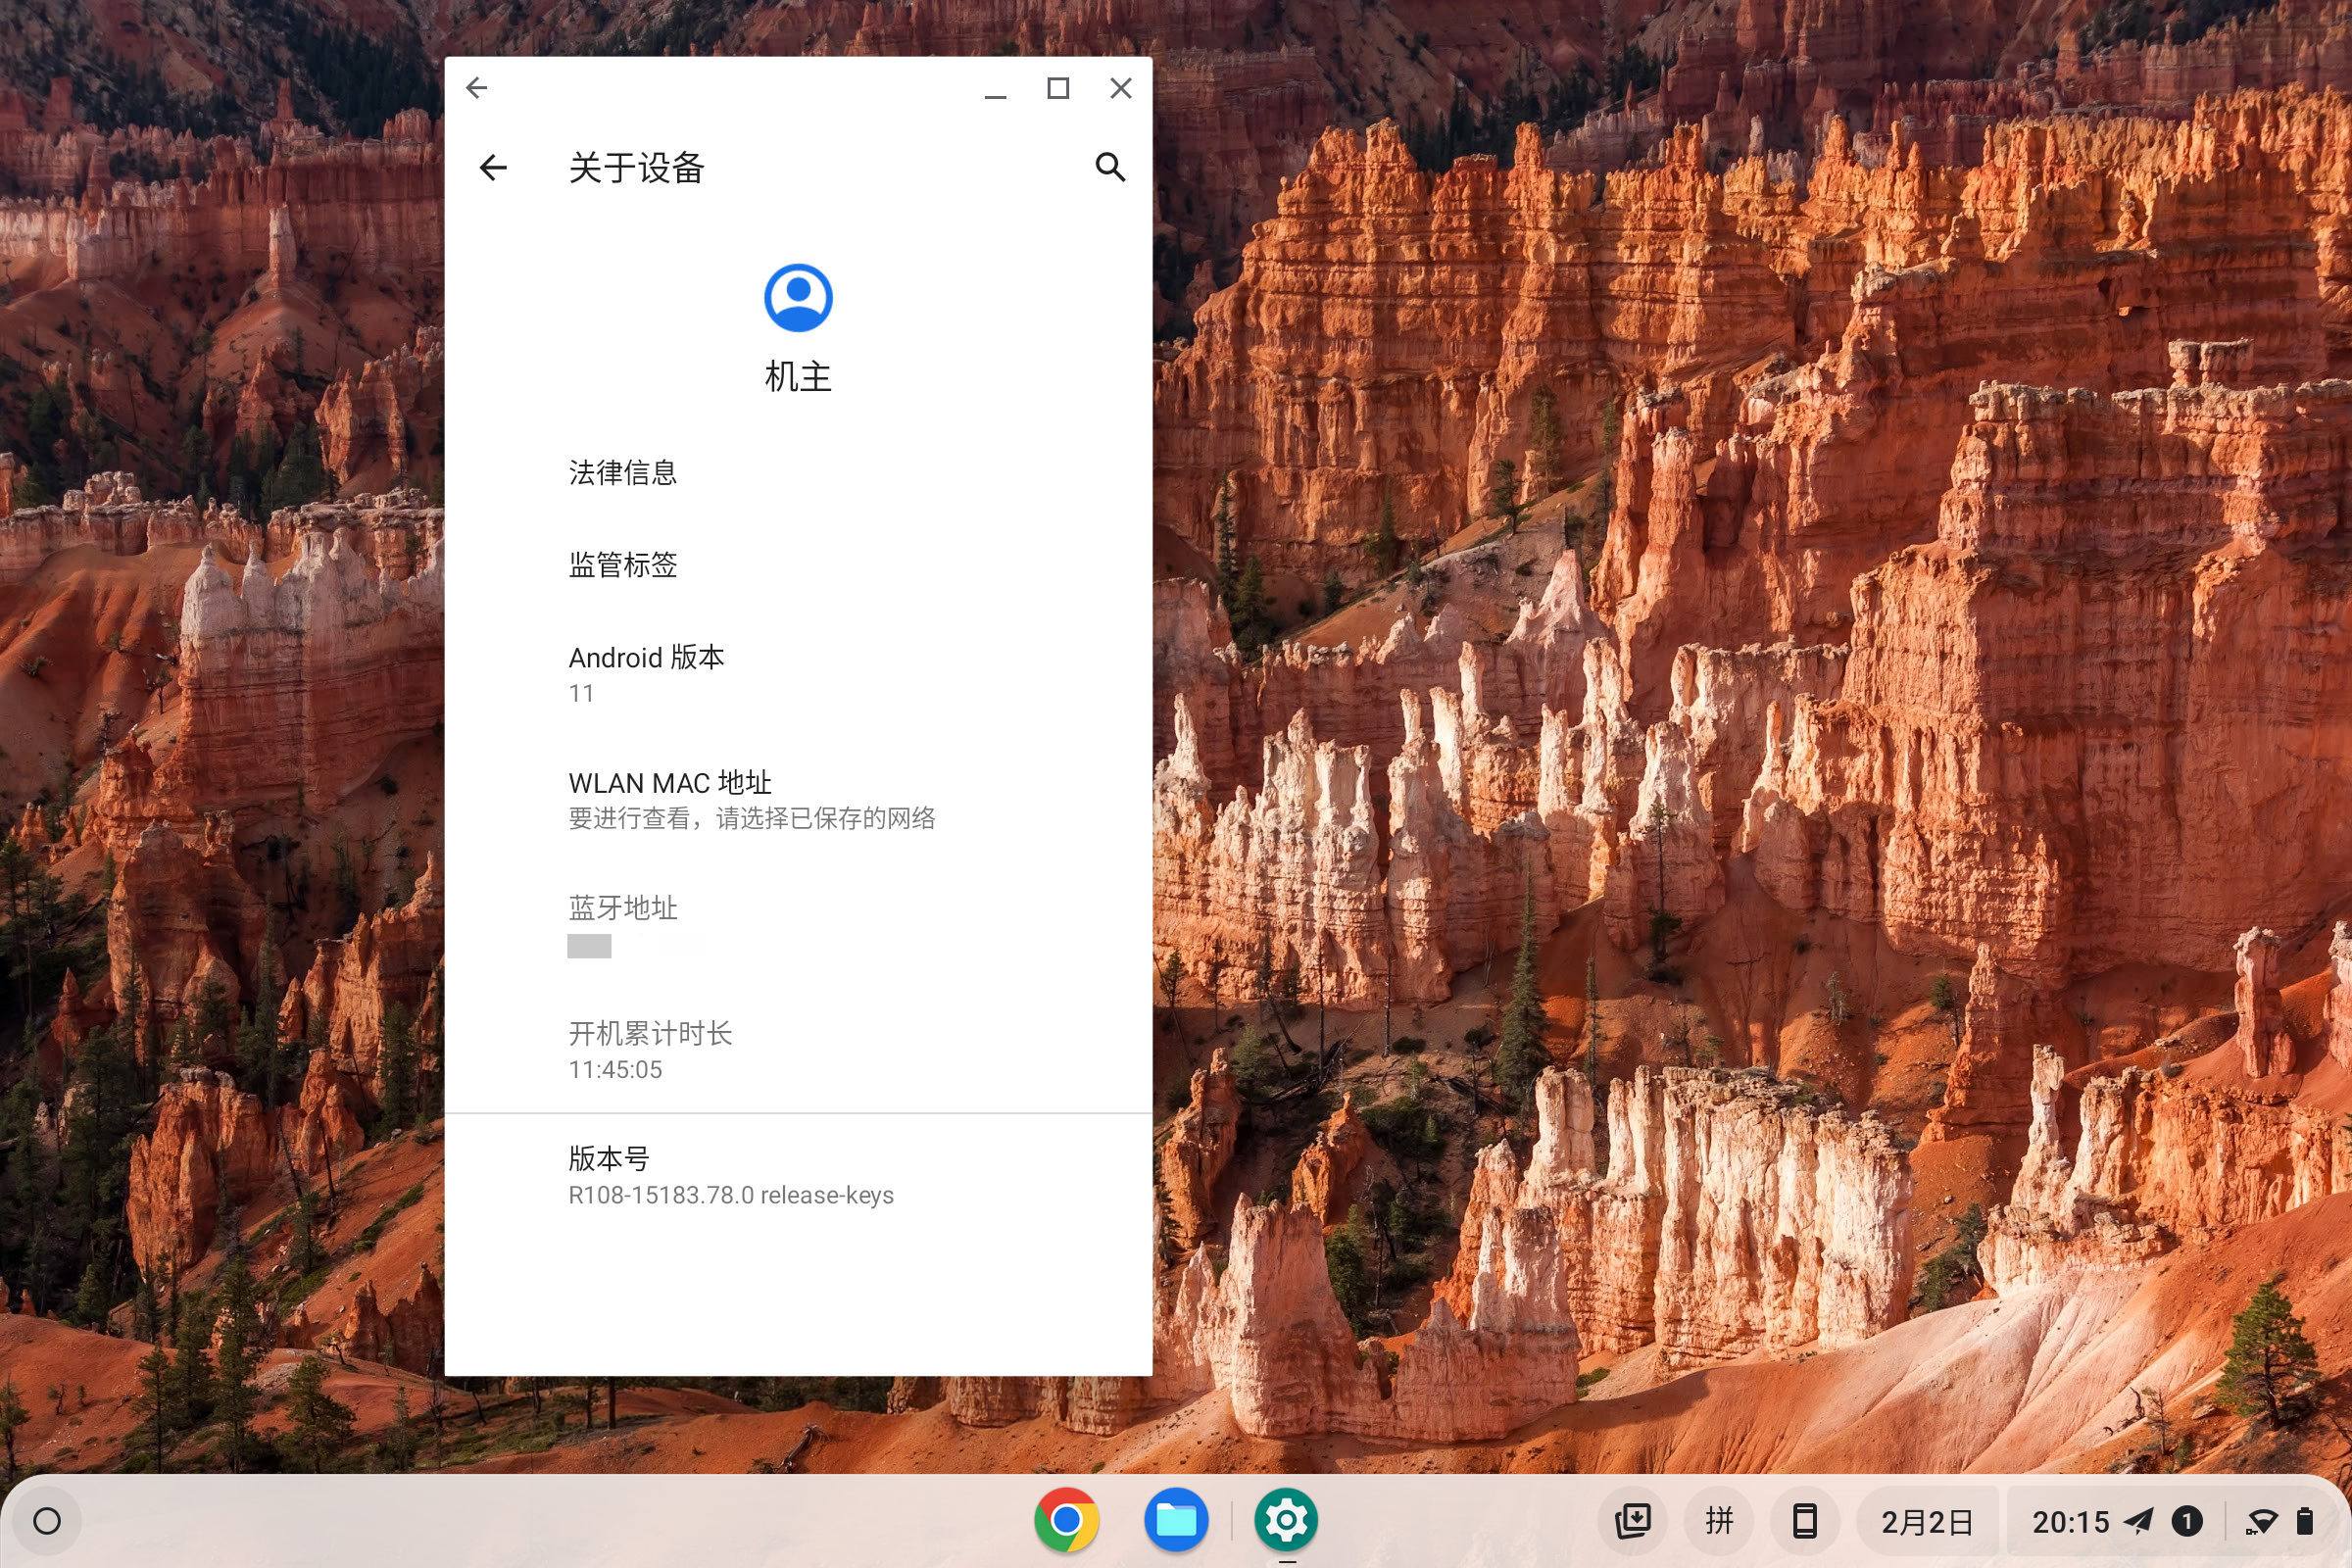Image resolution: width=2352 pixels, height=1568 pixels.
Task: Click the battery icon in the status tray
Action: click(x=2310, y=1521)
